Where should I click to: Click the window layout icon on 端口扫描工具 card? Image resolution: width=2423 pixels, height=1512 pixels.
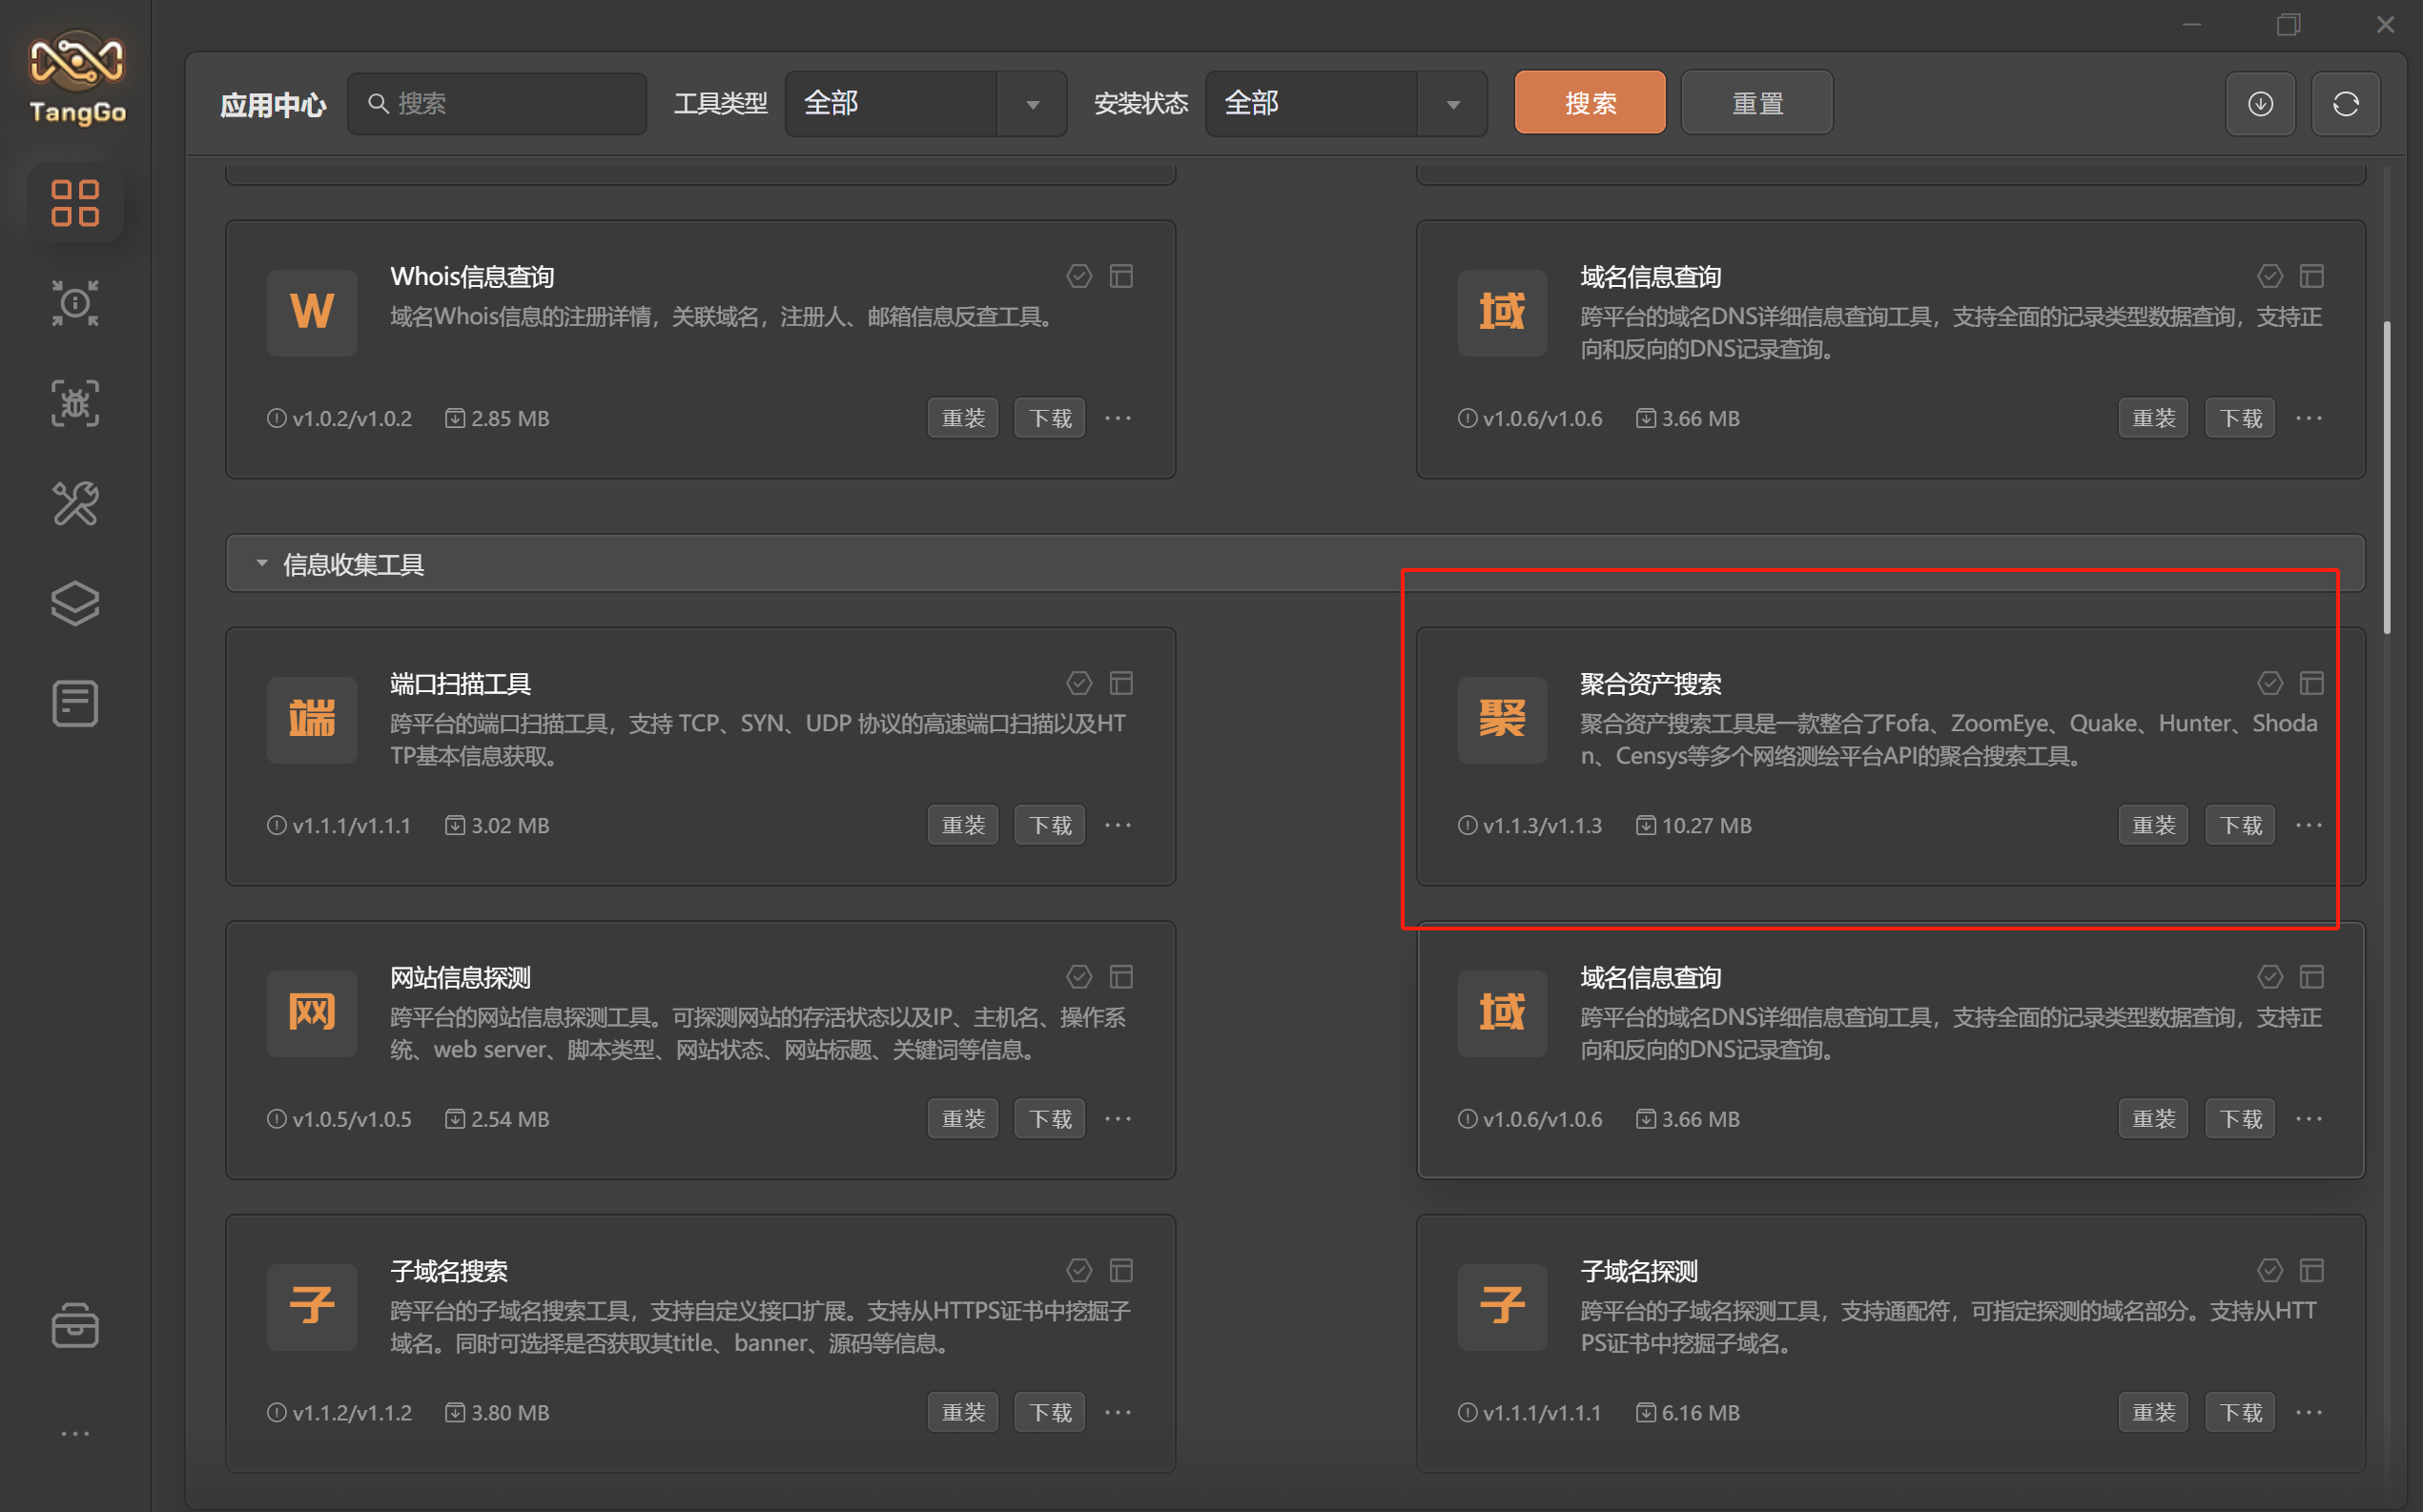pyautogui.click(x=1121, y=683)
